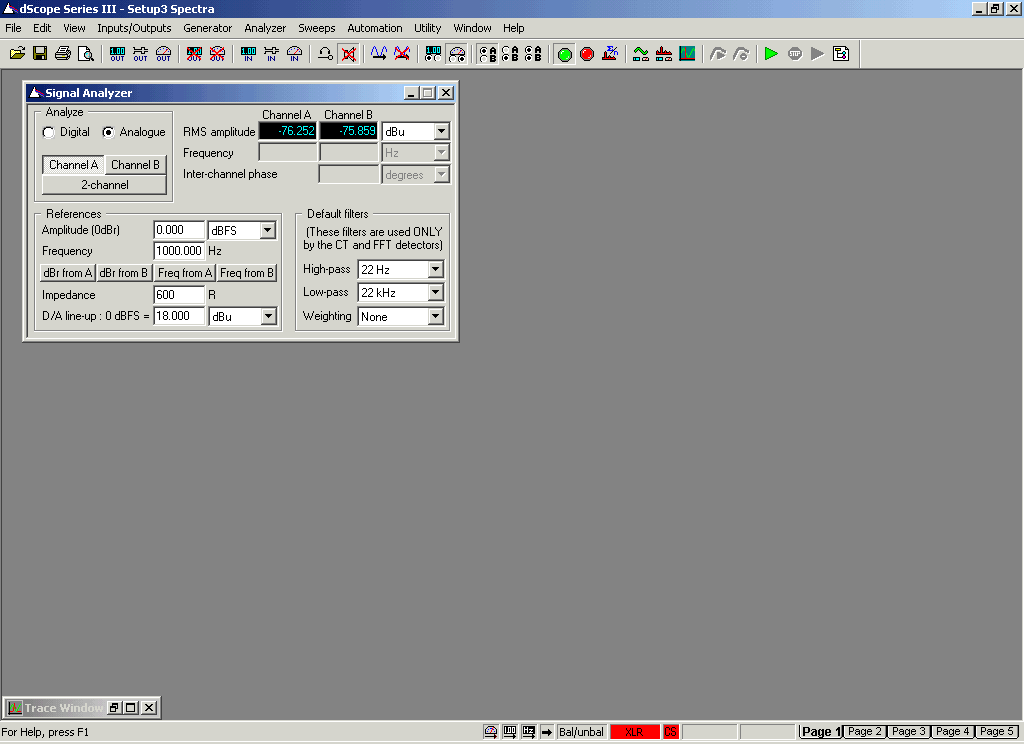
Task: Click the headphone monitor icon
Action: tap(325, 54)
